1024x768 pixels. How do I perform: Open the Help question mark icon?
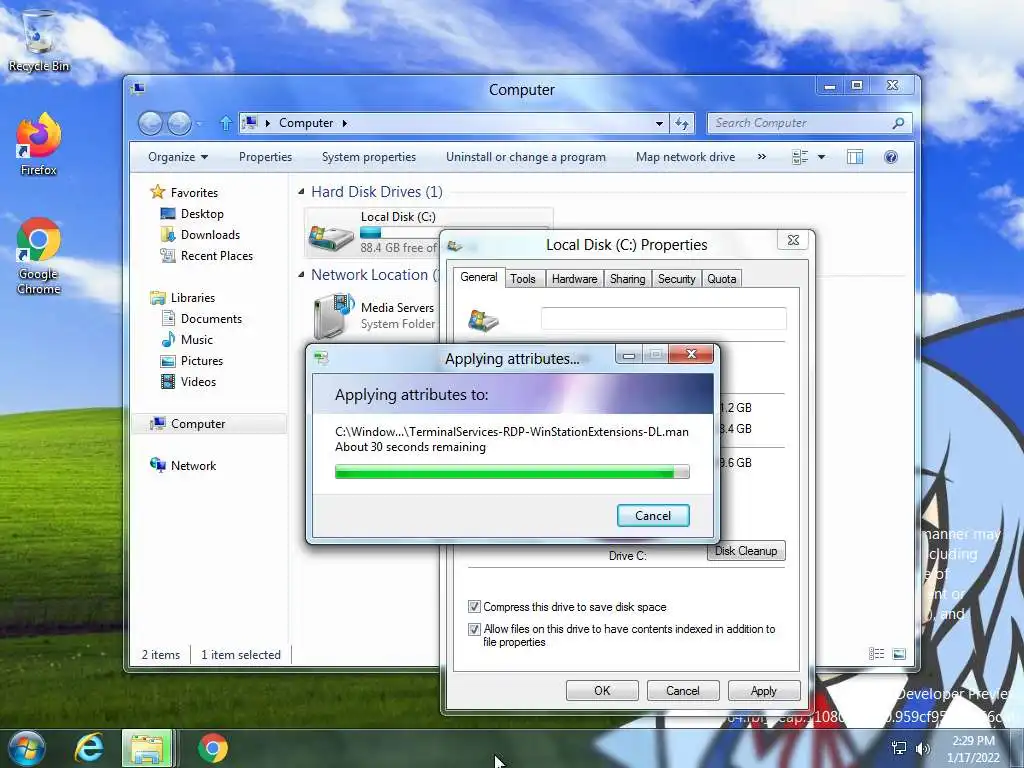[x=891, y=157]
